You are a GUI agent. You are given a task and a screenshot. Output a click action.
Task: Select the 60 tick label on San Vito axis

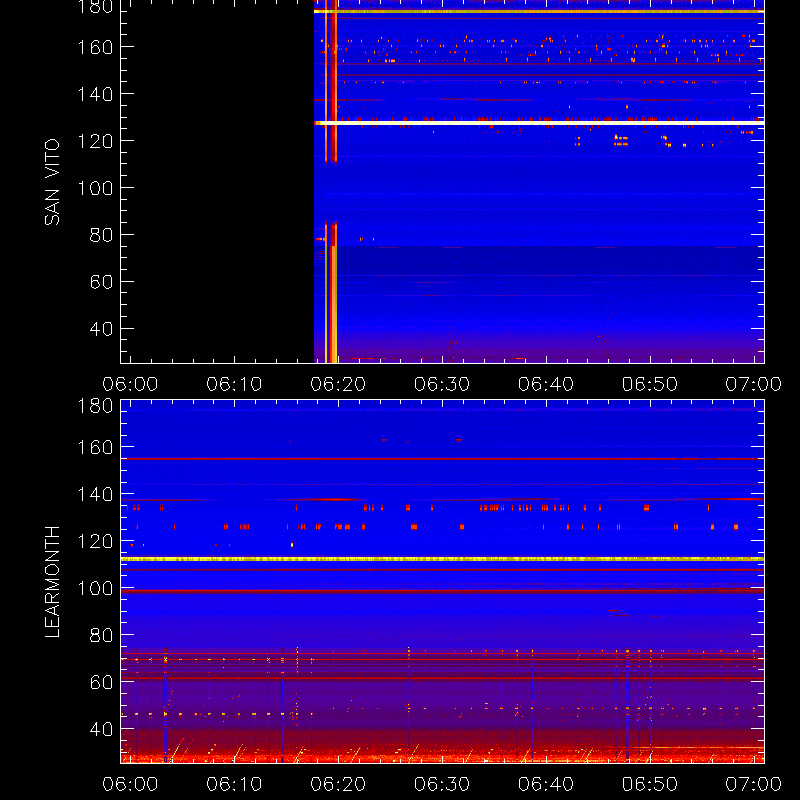coord(101,282)
